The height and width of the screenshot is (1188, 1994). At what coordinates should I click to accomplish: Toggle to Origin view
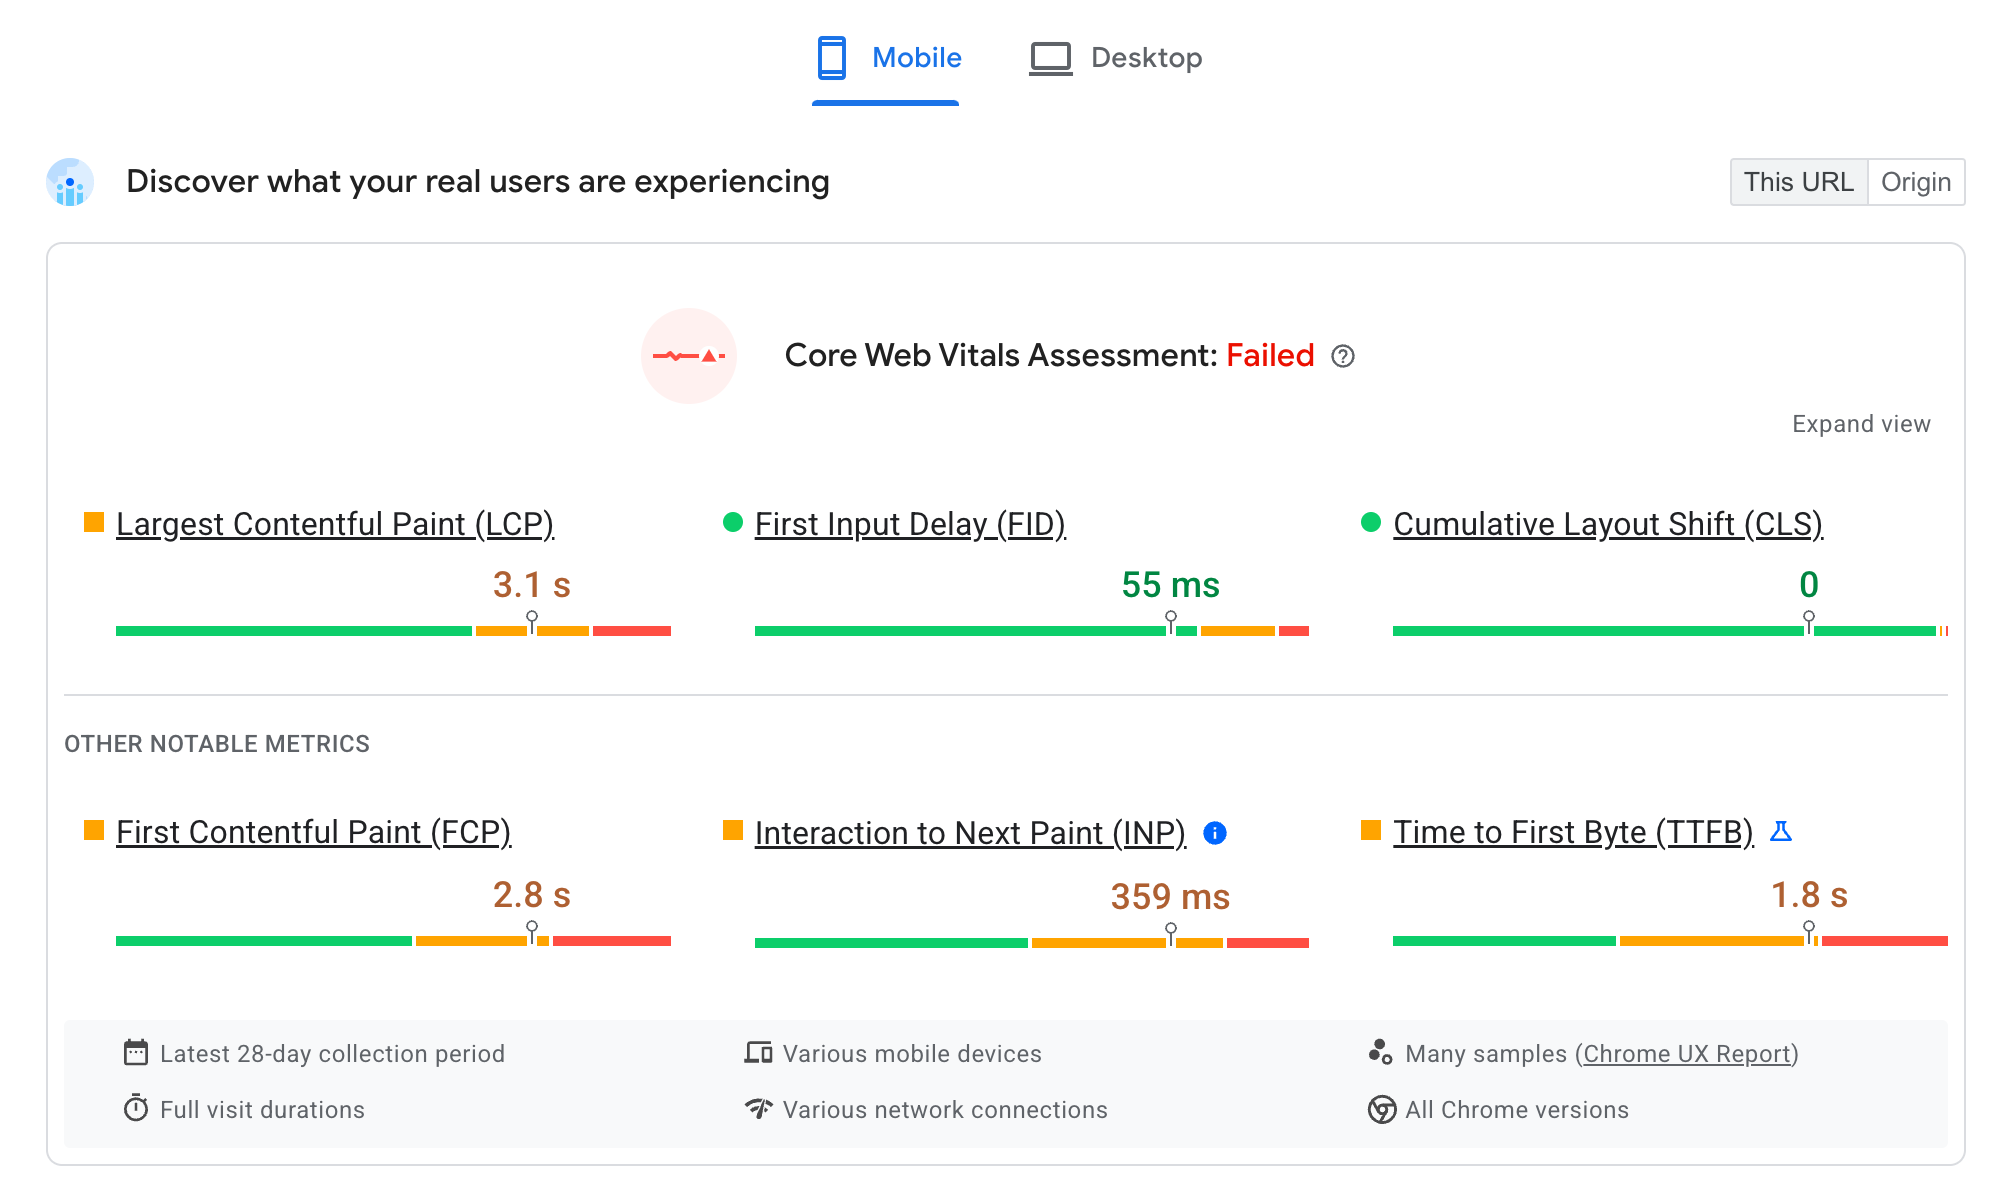(1916, 181)
